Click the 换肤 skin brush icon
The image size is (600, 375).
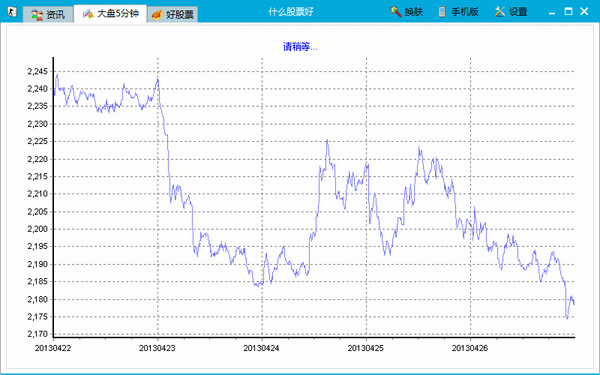click(x=396, y=12)
